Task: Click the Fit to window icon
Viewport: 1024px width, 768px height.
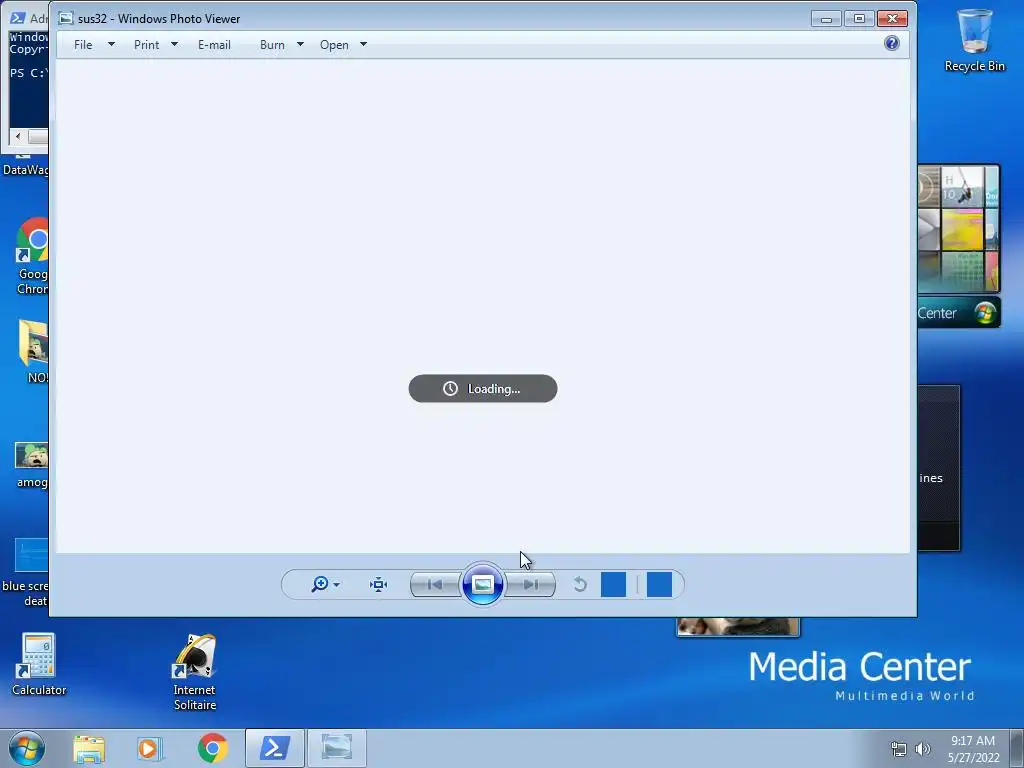Action: click(378, 584)
